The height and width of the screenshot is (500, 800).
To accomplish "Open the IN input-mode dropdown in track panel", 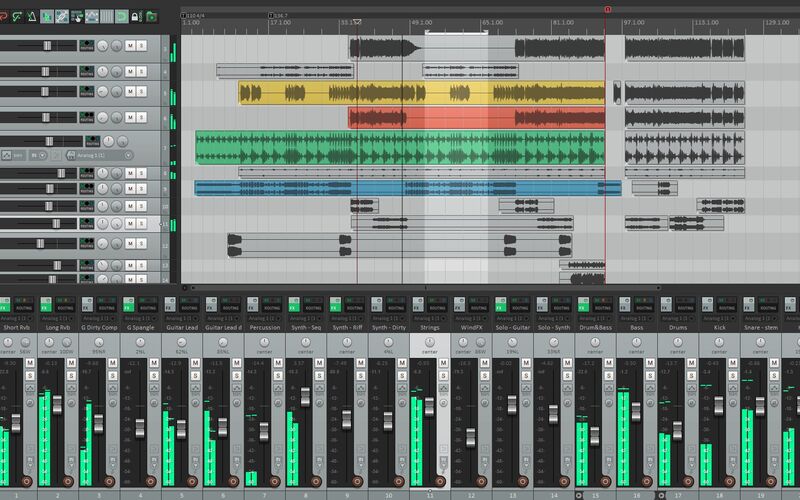I will click(x=38, y=155).
